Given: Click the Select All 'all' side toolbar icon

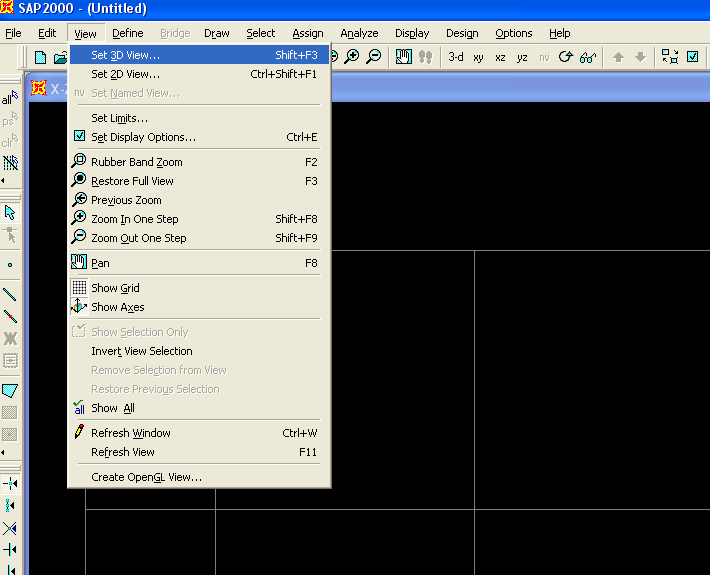Looking at the screenshot, I should point(10,98).
